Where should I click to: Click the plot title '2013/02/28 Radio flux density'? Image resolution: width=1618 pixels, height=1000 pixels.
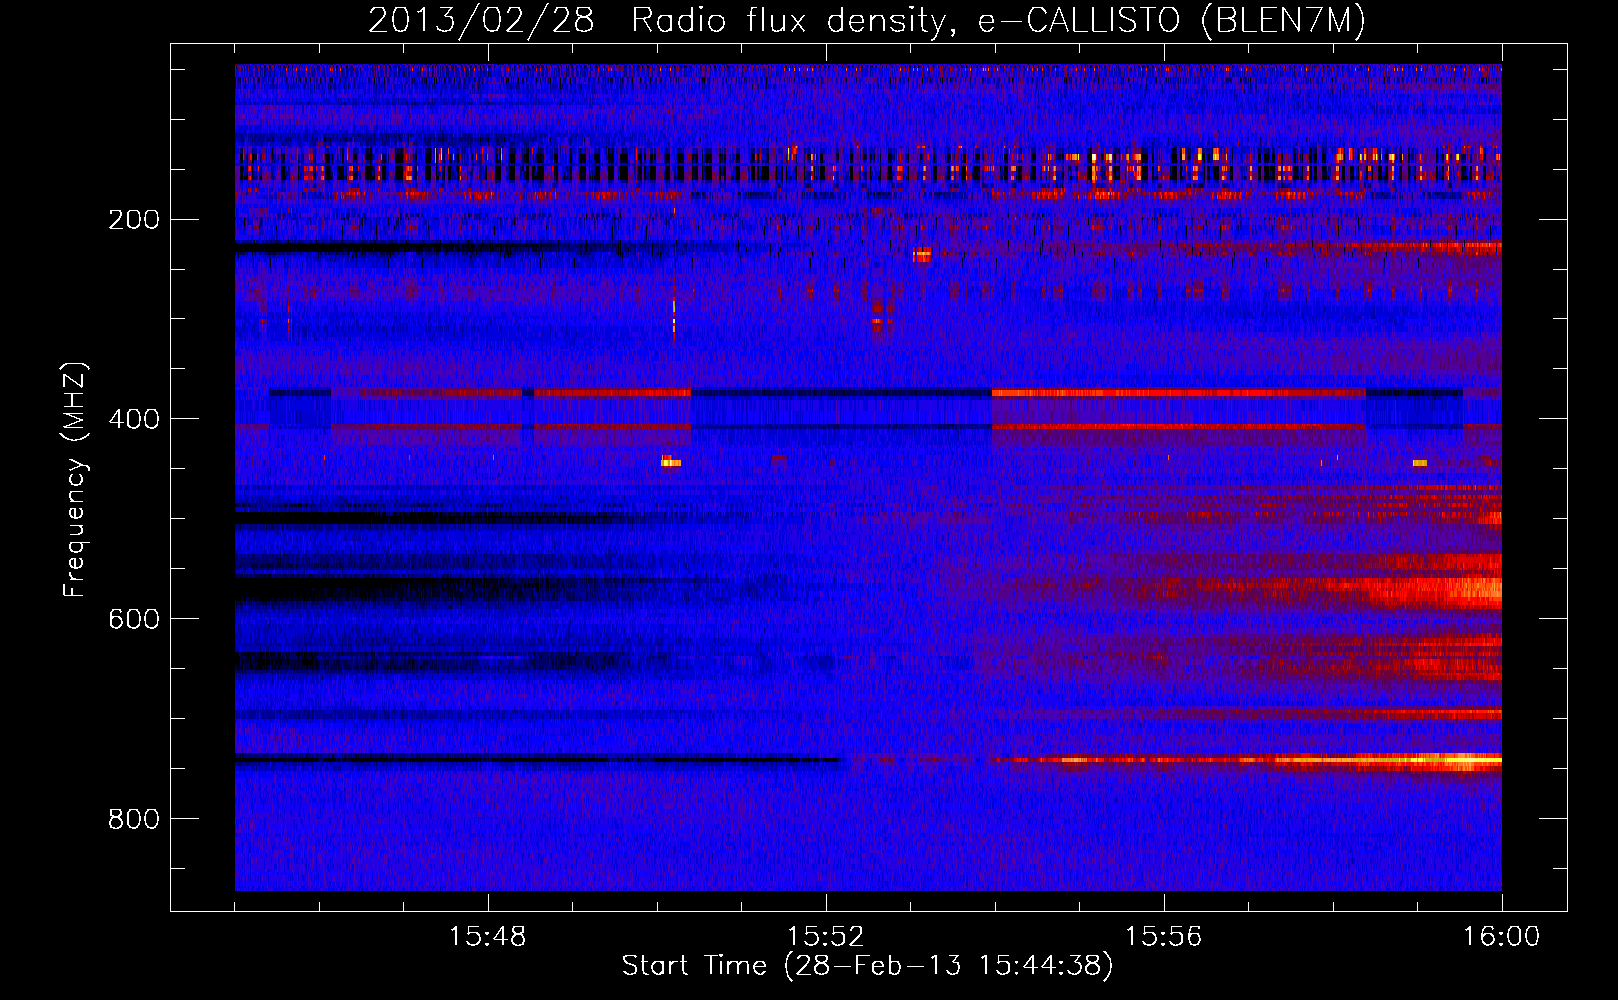click(866, 21)
